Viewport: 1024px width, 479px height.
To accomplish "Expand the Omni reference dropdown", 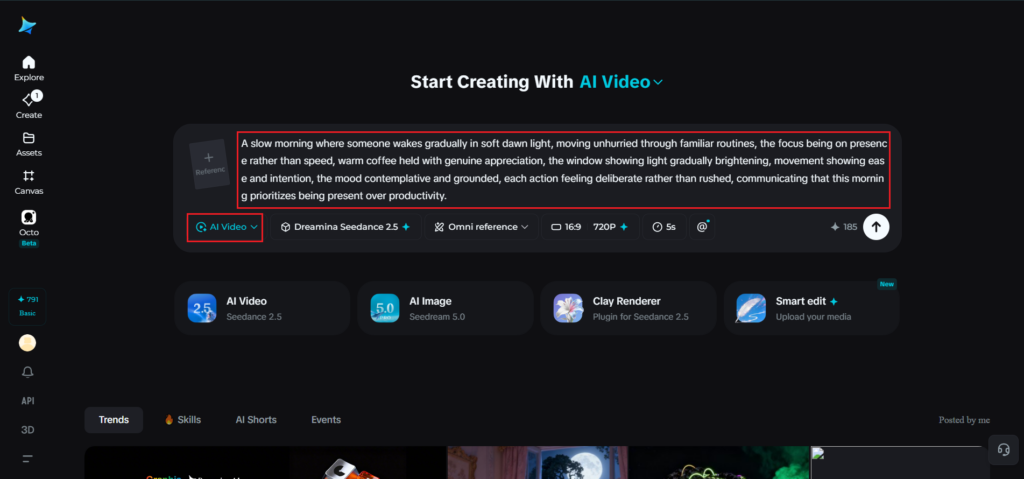I will [482, 227].
